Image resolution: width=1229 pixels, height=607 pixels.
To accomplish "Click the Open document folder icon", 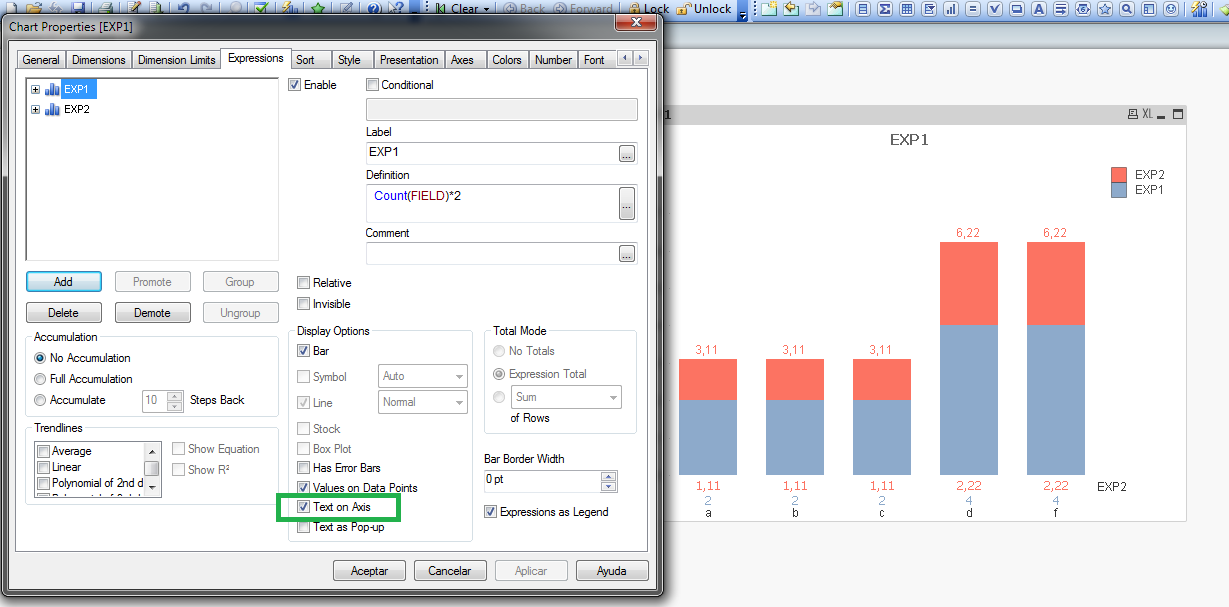I will tap(34, 8).
